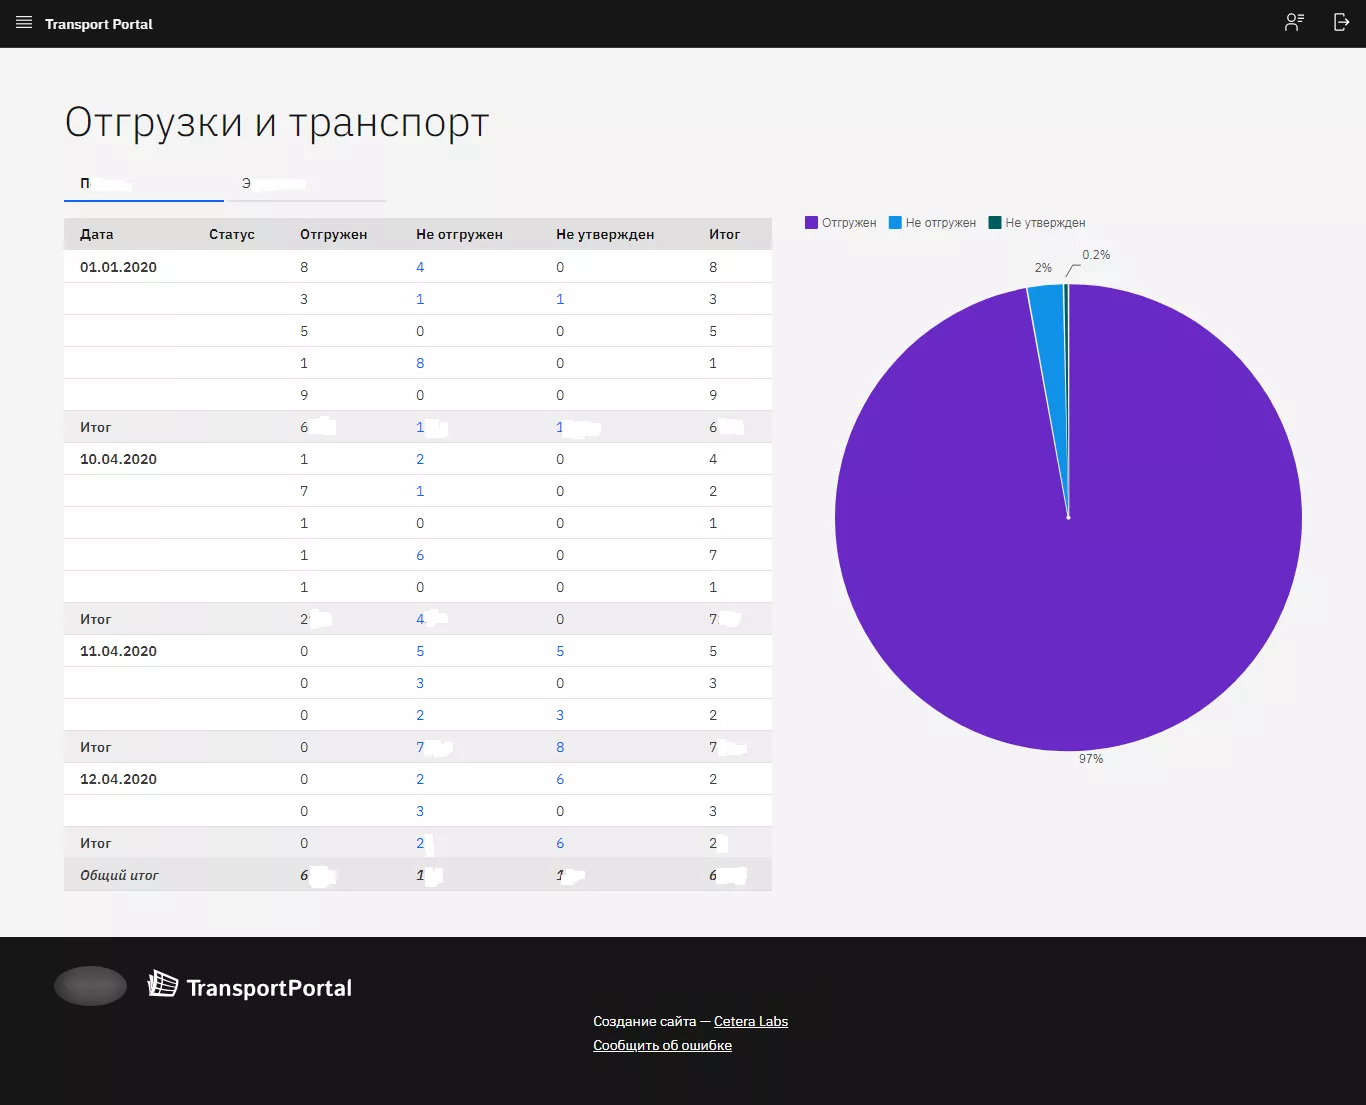Log out using the exit icon
1366x1105 pixels.
coord(1341,22)
